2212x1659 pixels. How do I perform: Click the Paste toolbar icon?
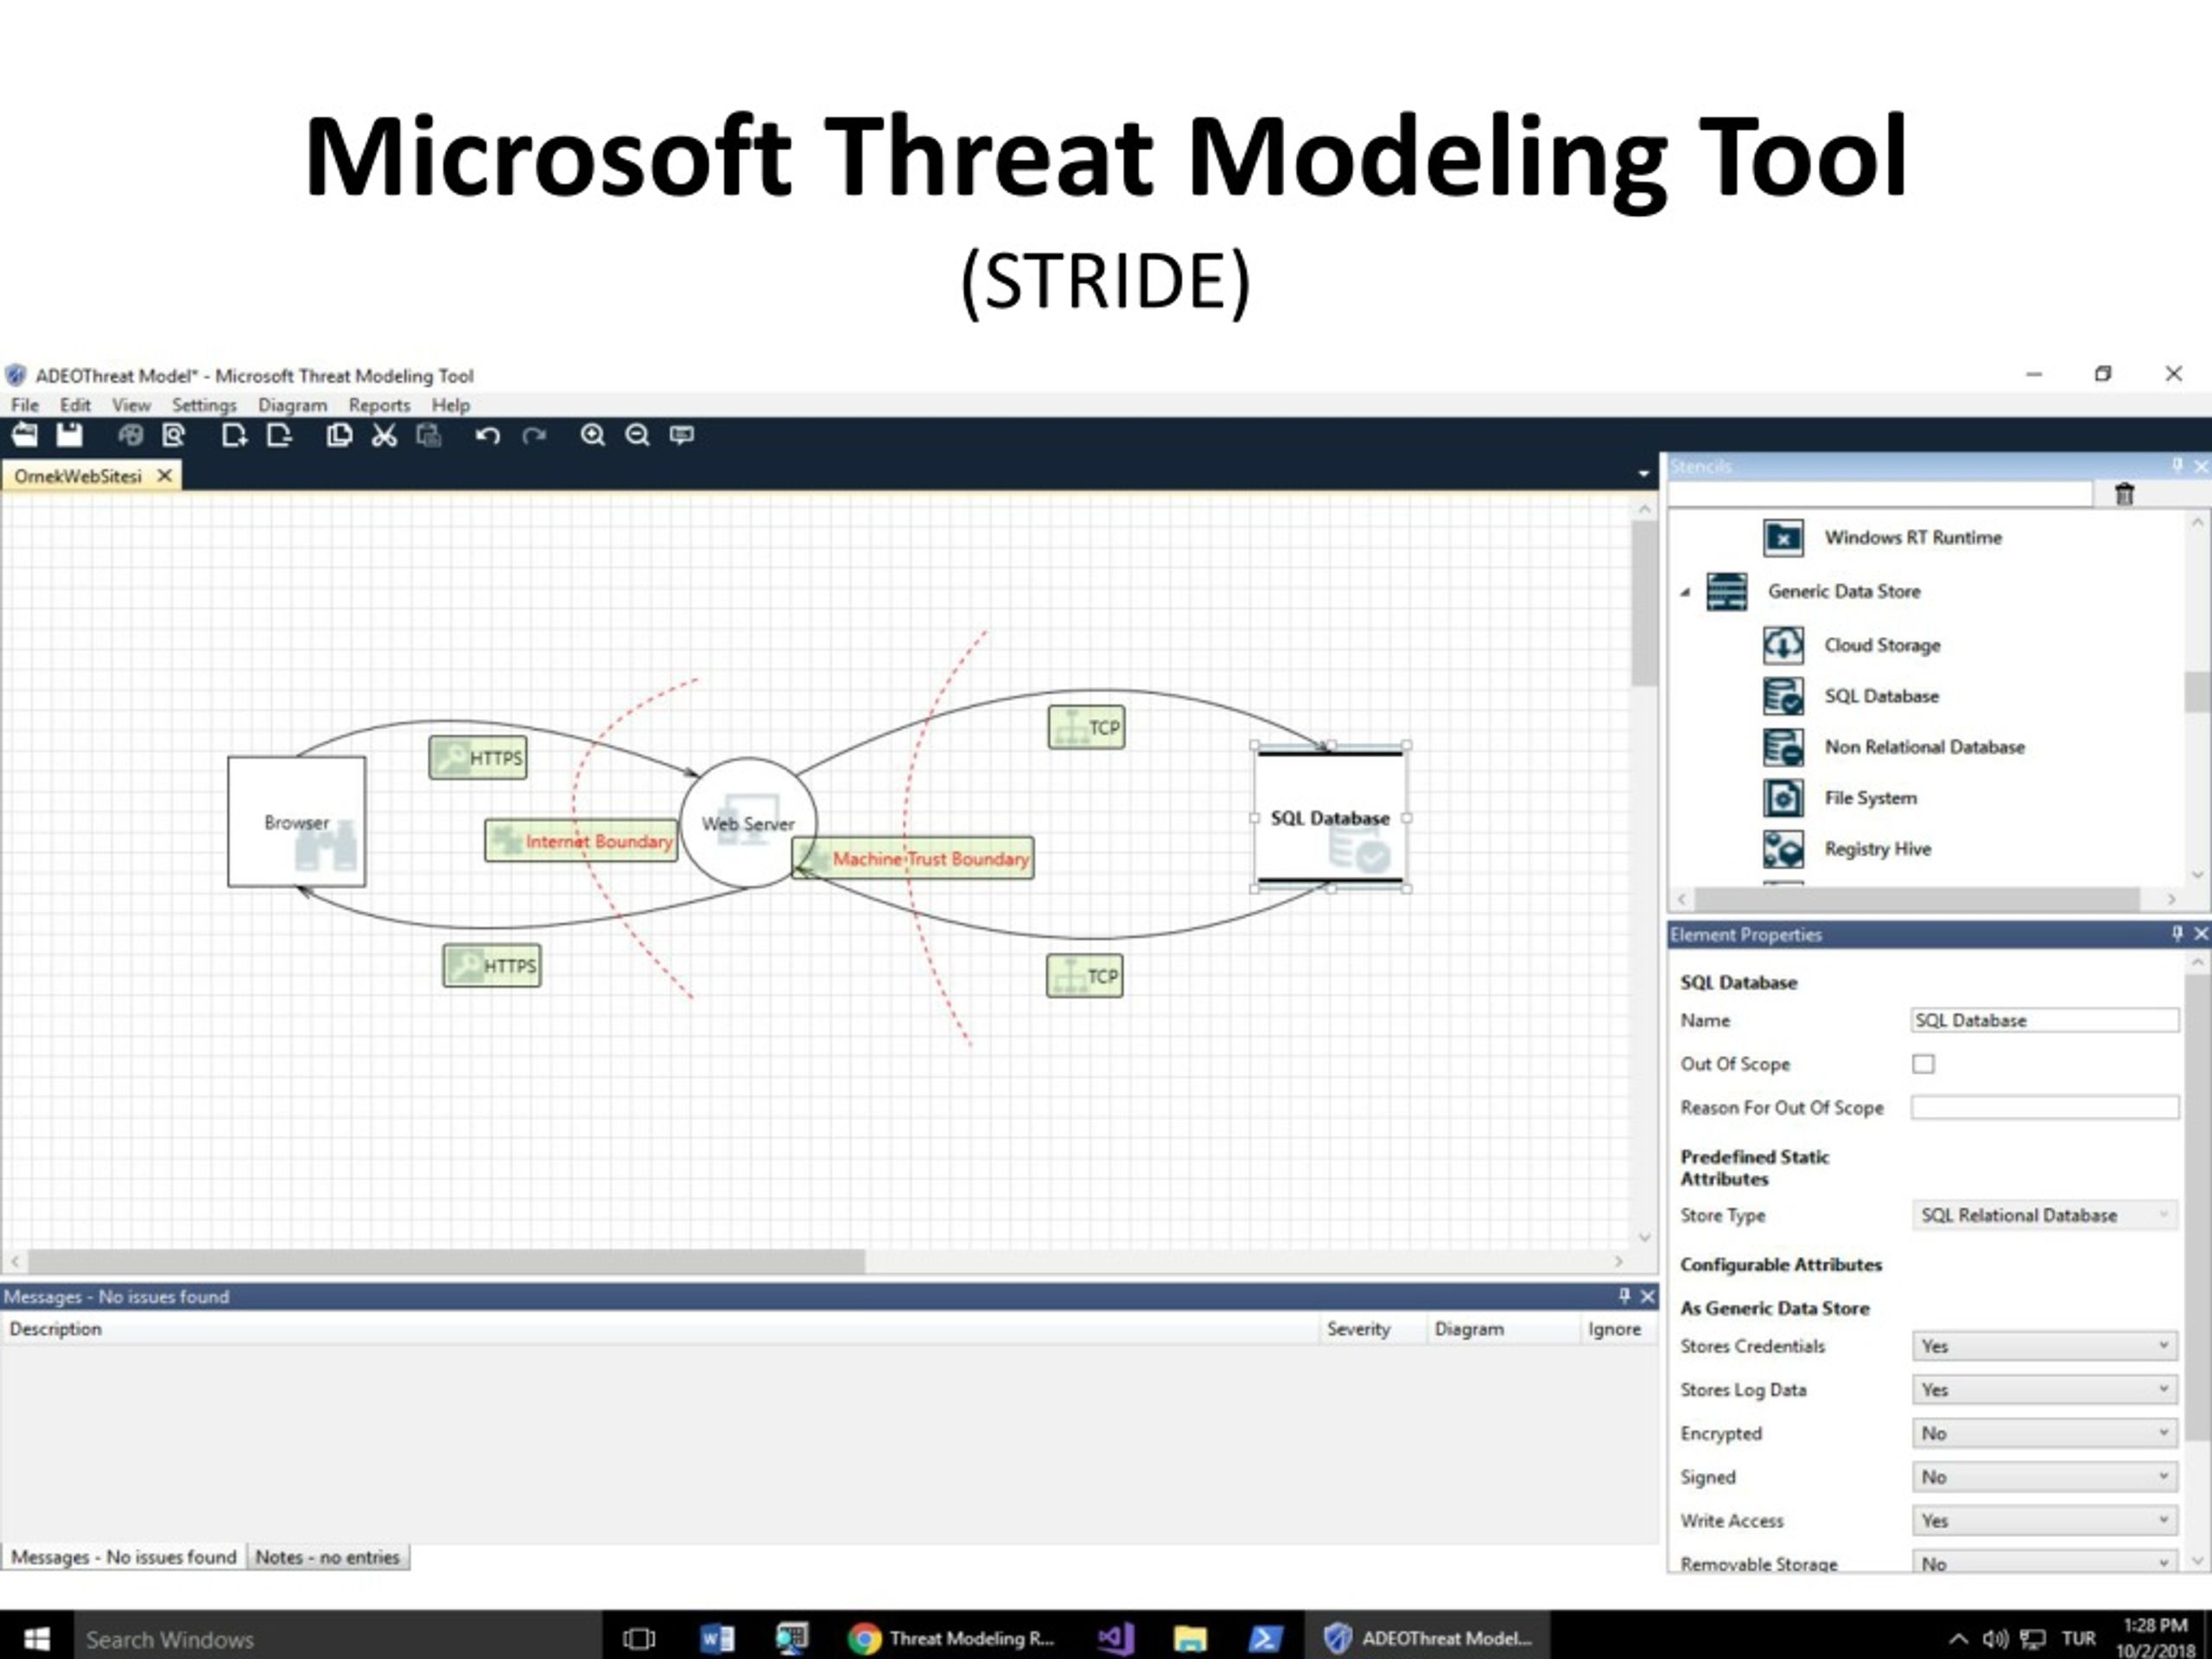[429, 435]
